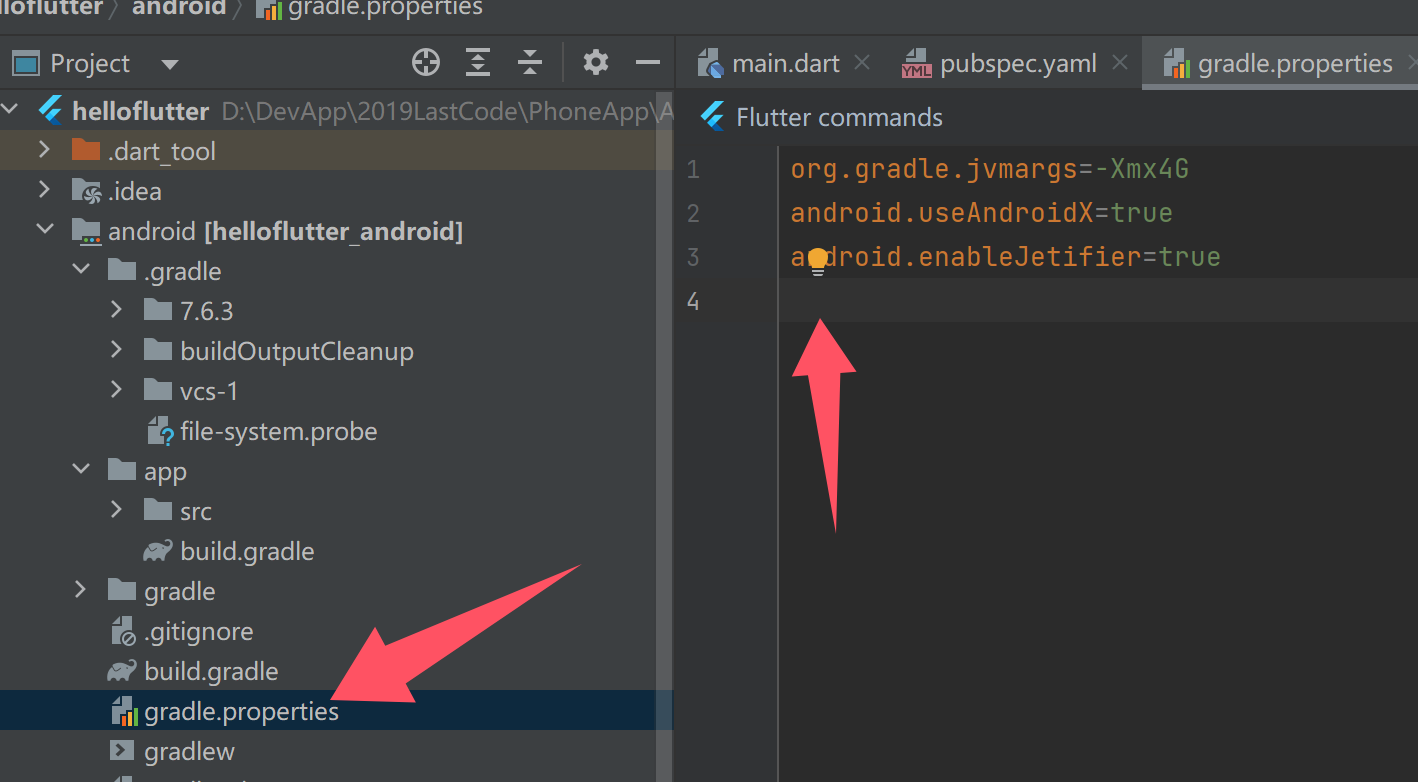Open Project panel settings gear

pos(596,63)
